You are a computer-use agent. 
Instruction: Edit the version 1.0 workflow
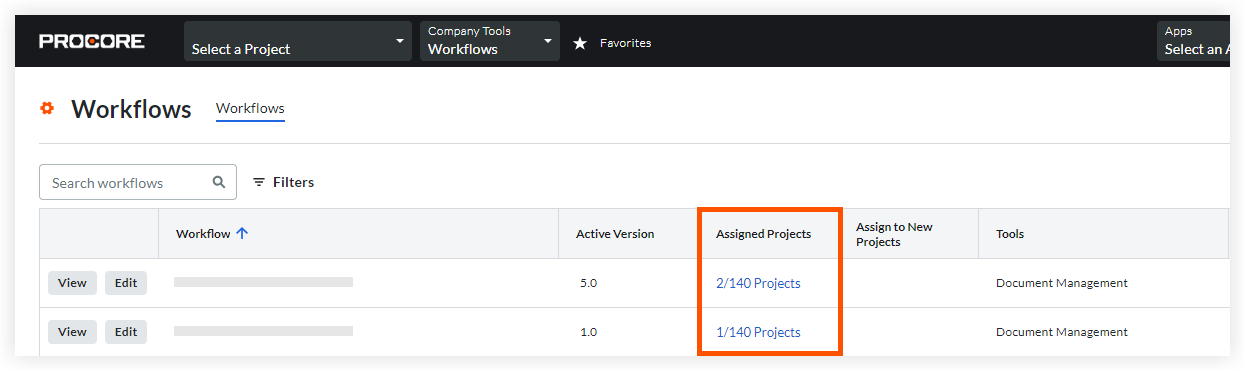126,331
